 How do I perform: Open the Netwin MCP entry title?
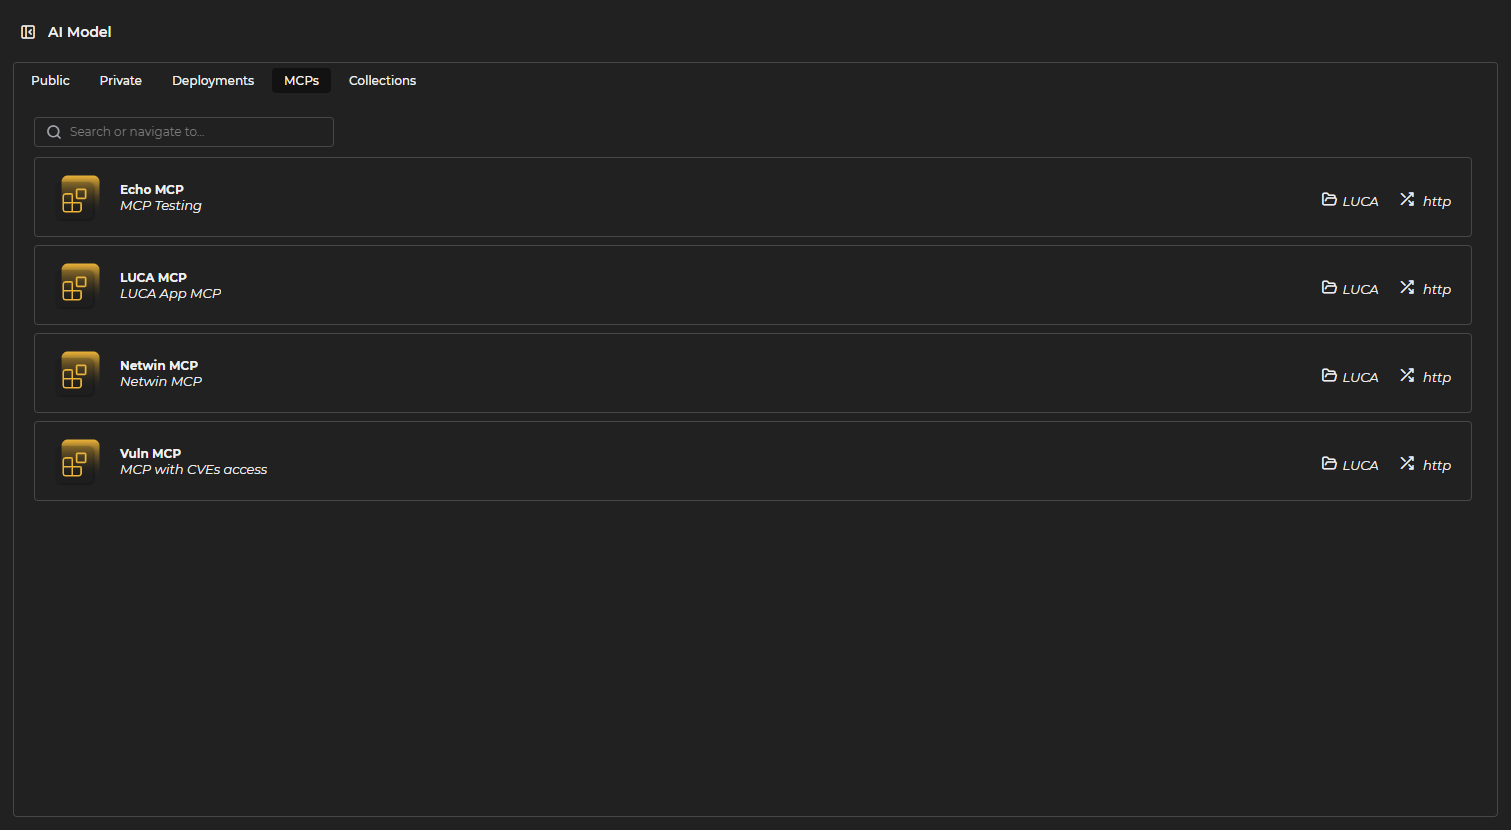pos(159,365)
